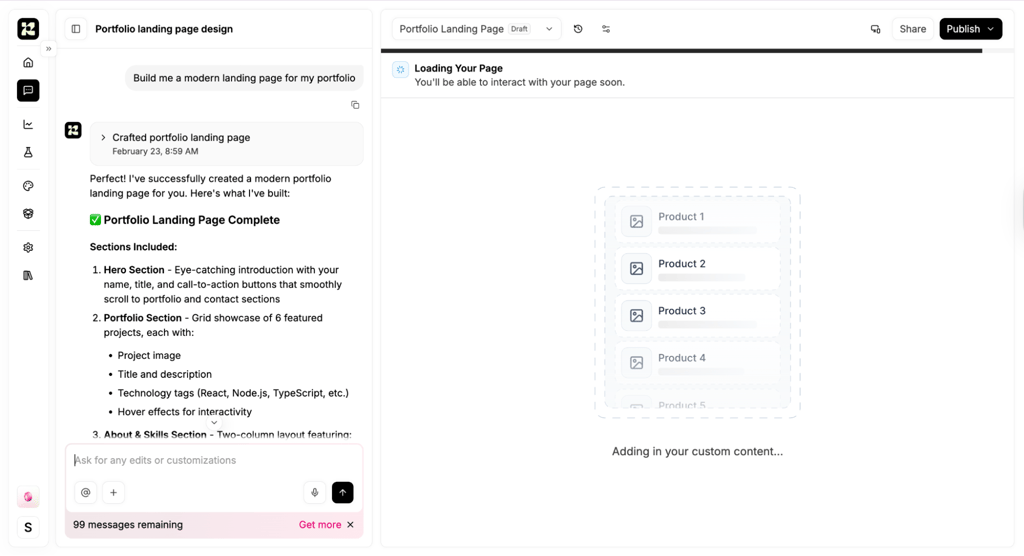Focus the 'Ask for any edits or customizations' input
This screenshot has height=556, width=1024.
(214, 460)
